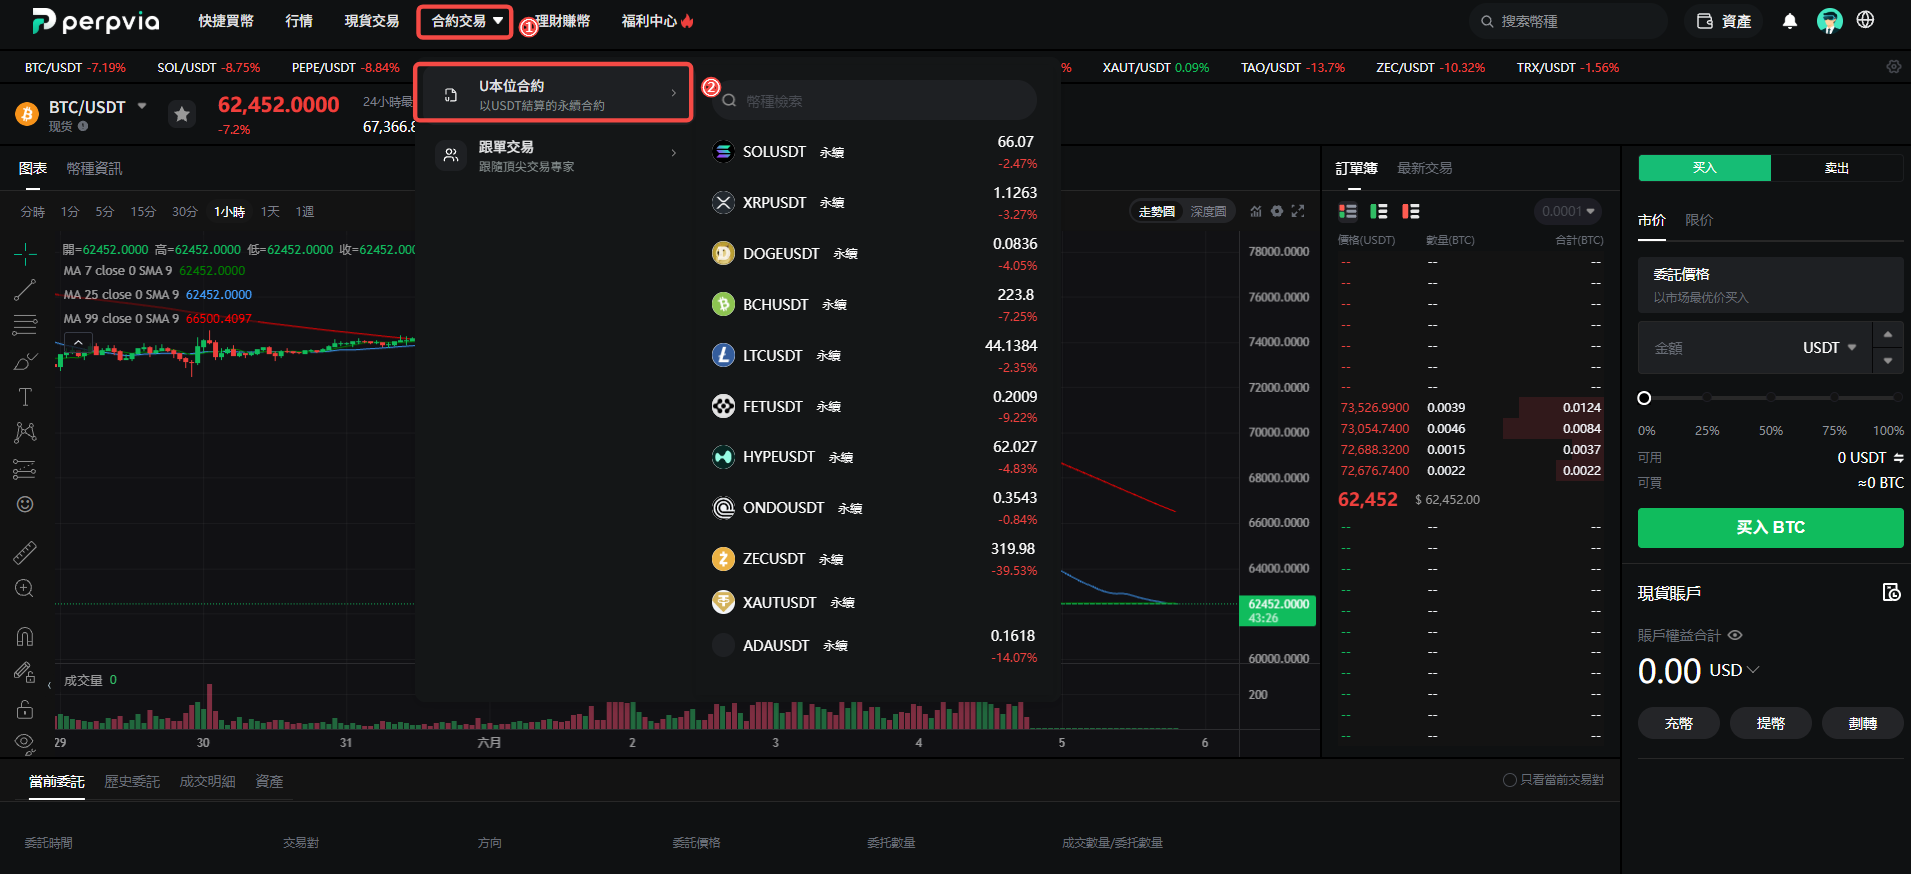Open 快捷買幣 menu
The width and height of the screenshot is (1911, 874).
tap(226, 21)
